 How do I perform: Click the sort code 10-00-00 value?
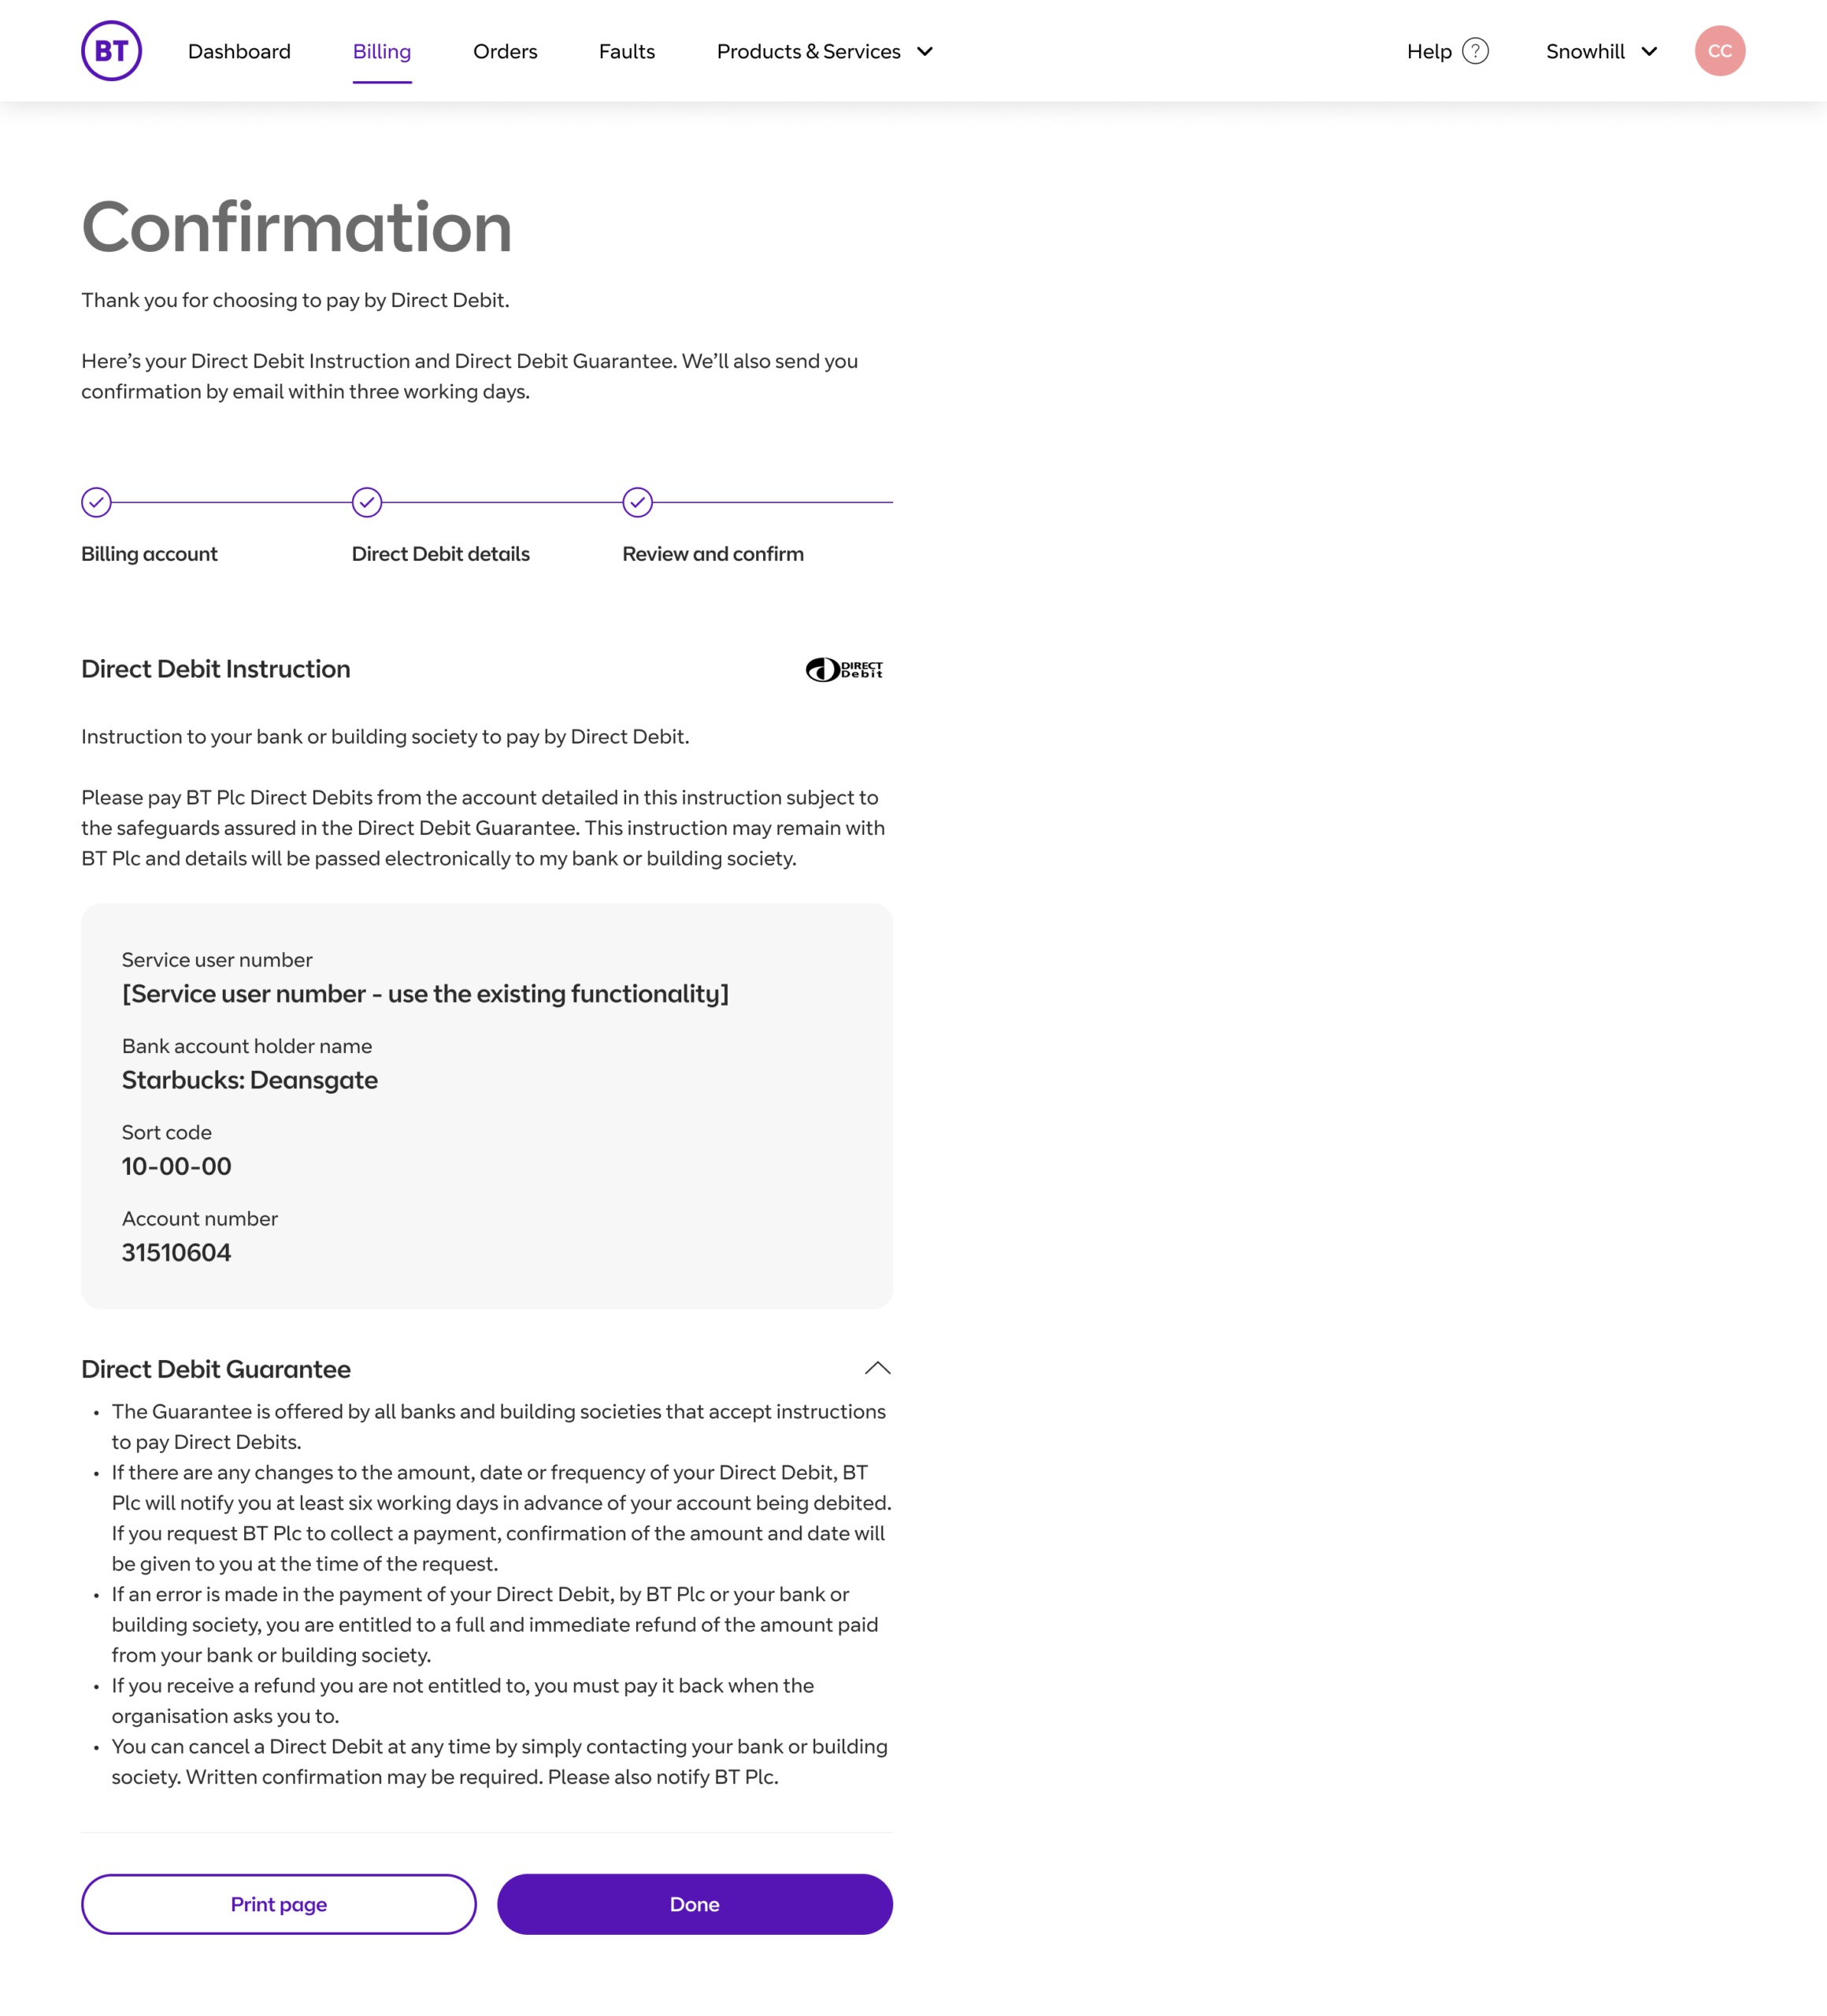coord(176,1166)
